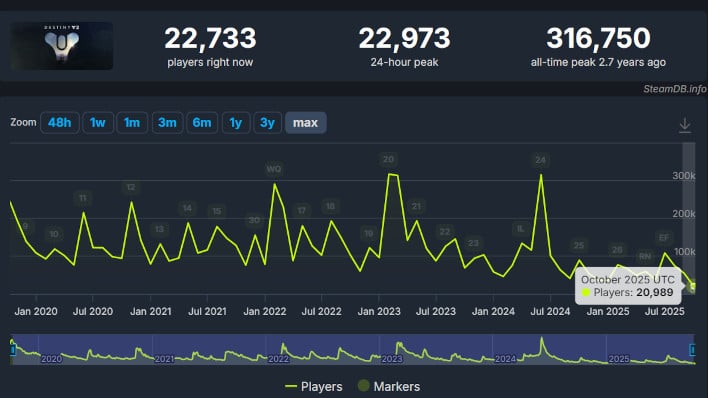Select the 6m zoom range
708x398 pixels.
202,122
